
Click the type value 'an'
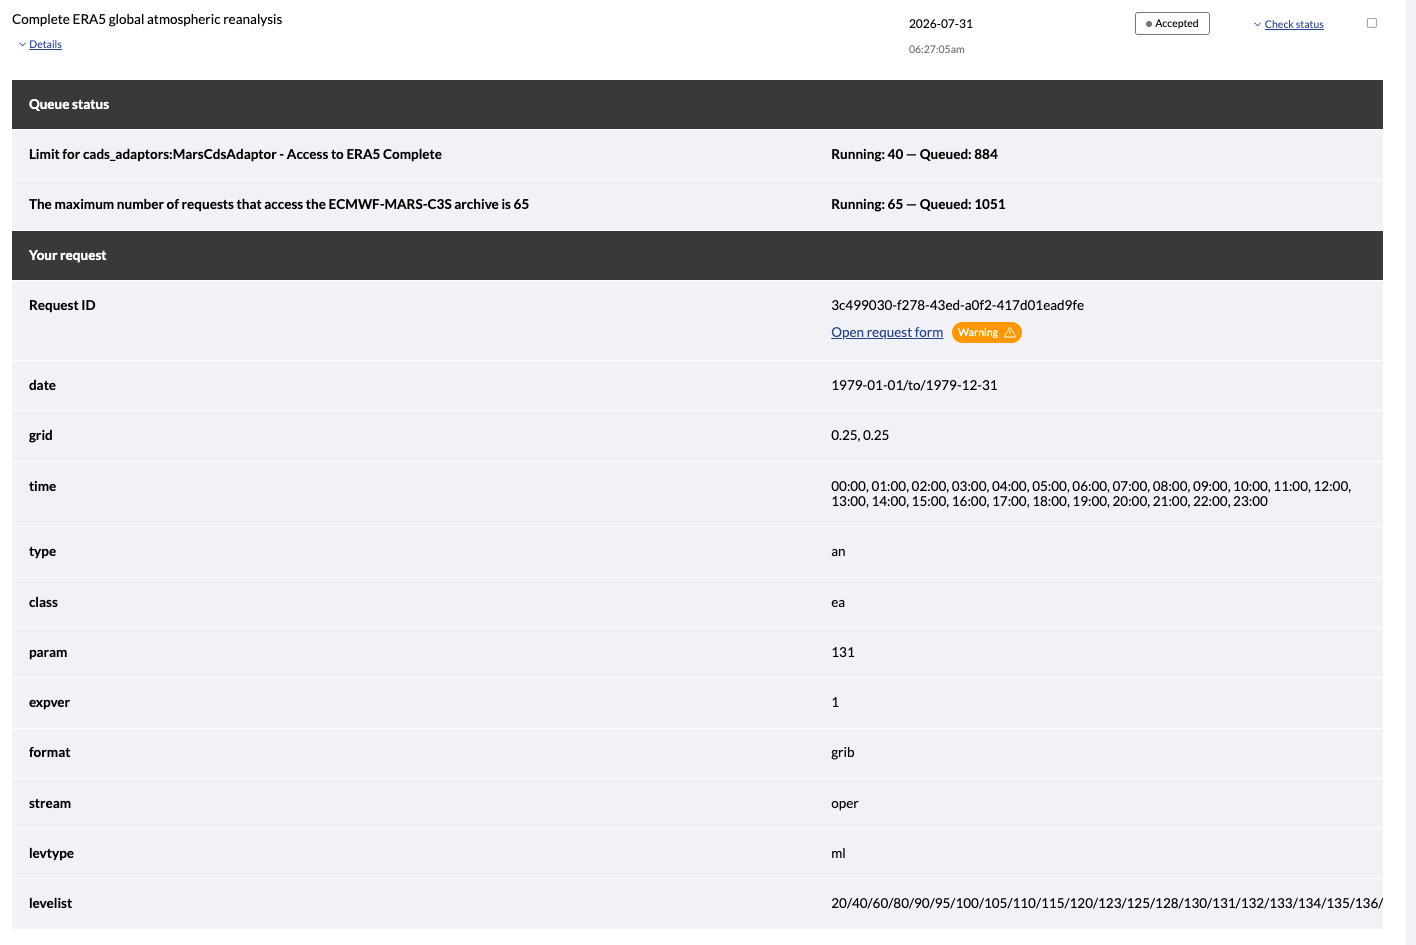tap(838, 551)
